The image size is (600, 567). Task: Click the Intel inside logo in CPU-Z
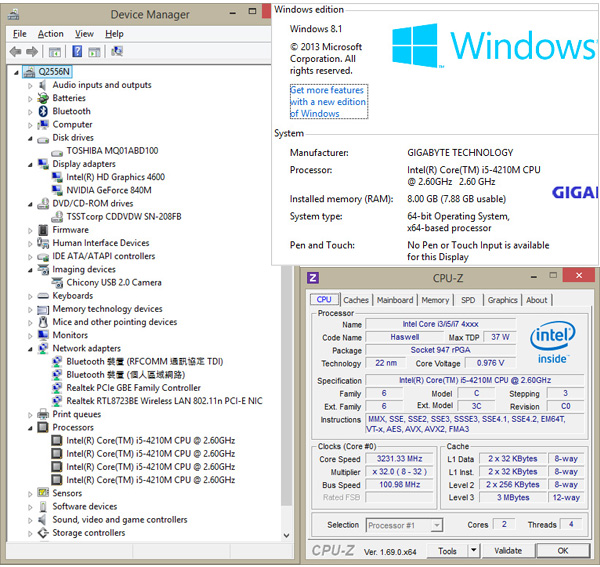(551, 342)
